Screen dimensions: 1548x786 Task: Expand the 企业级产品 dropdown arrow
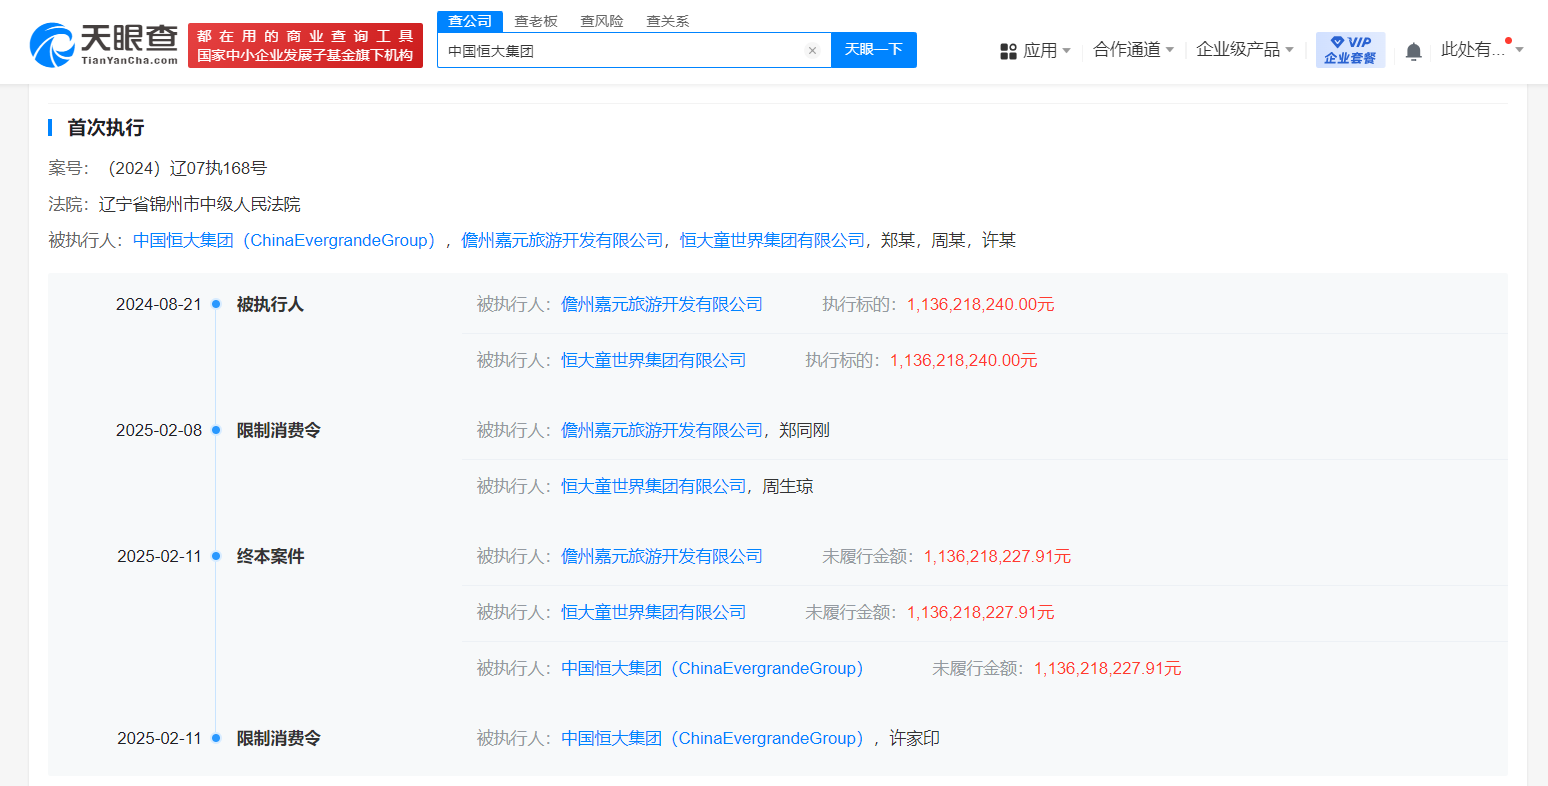pos(1289,50)
